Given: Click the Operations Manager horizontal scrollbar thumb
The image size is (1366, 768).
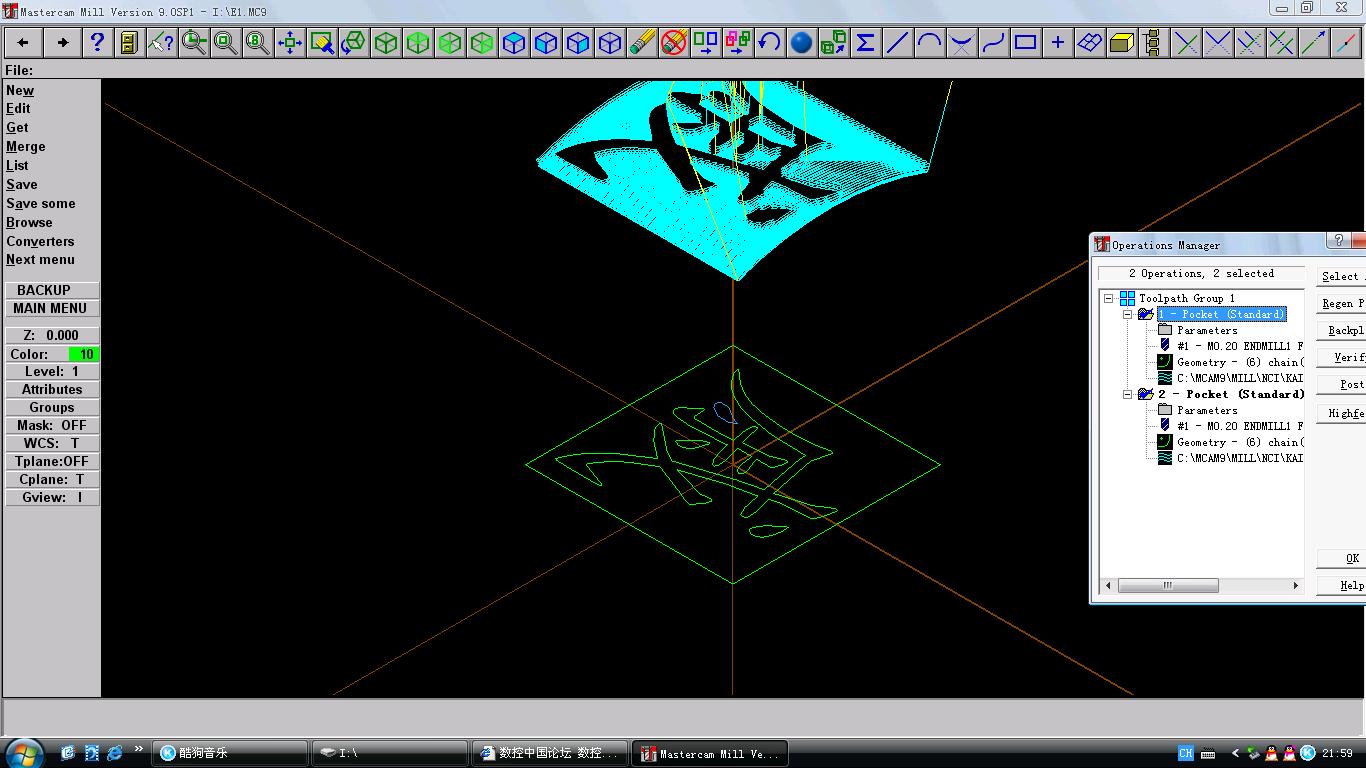Looking at the screenshot, I should 1168,586.
